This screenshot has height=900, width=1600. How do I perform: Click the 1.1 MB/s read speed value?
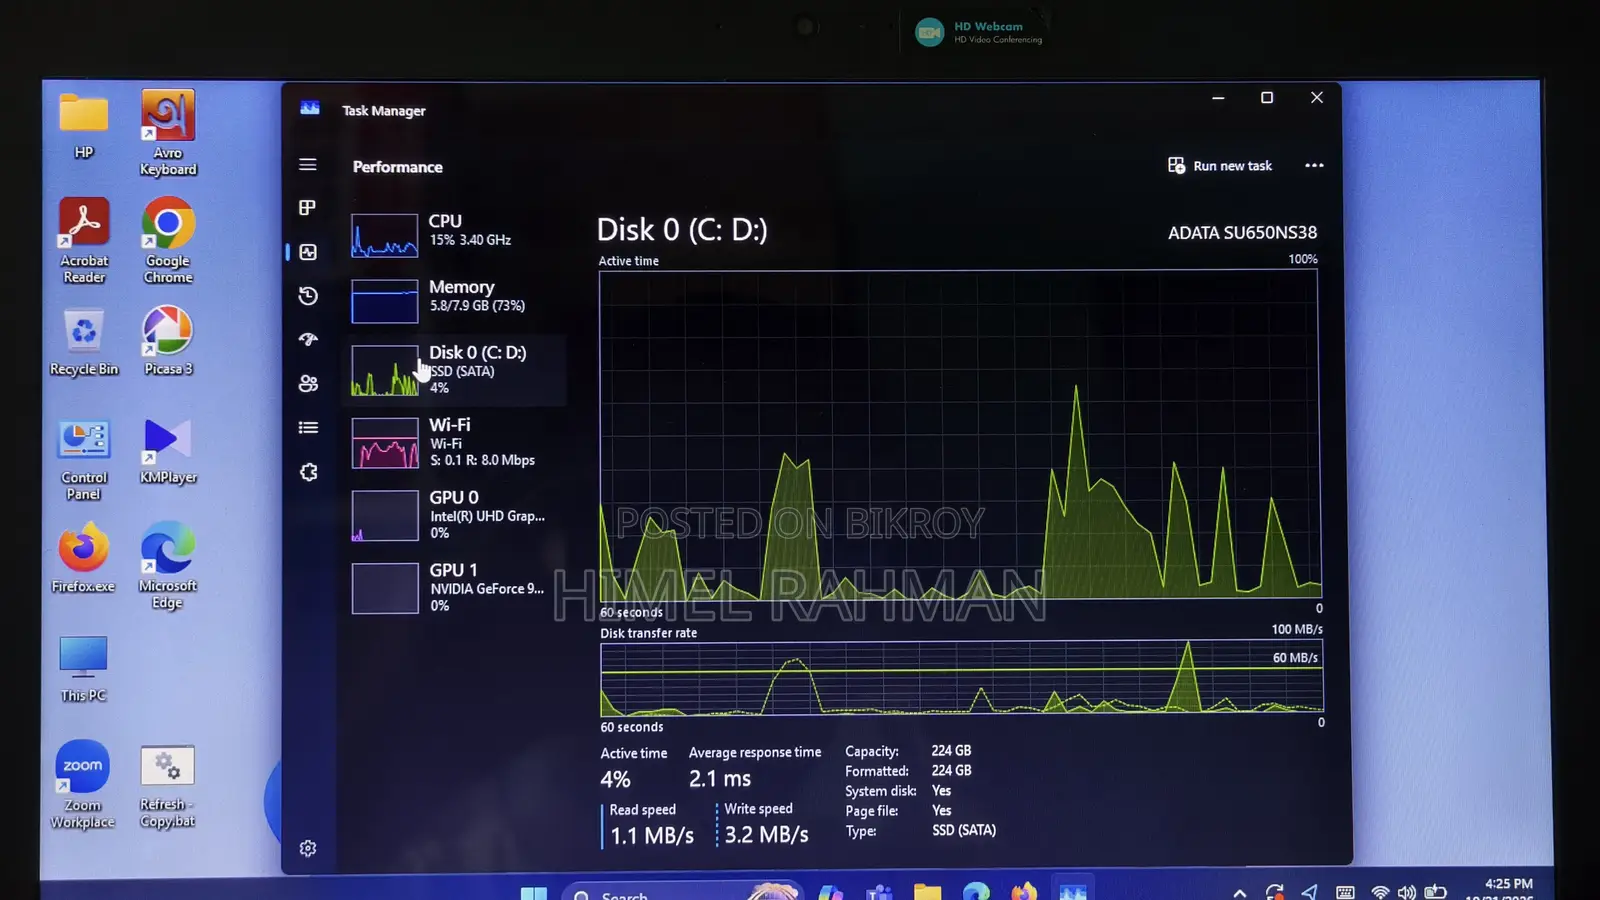(652, 835)
